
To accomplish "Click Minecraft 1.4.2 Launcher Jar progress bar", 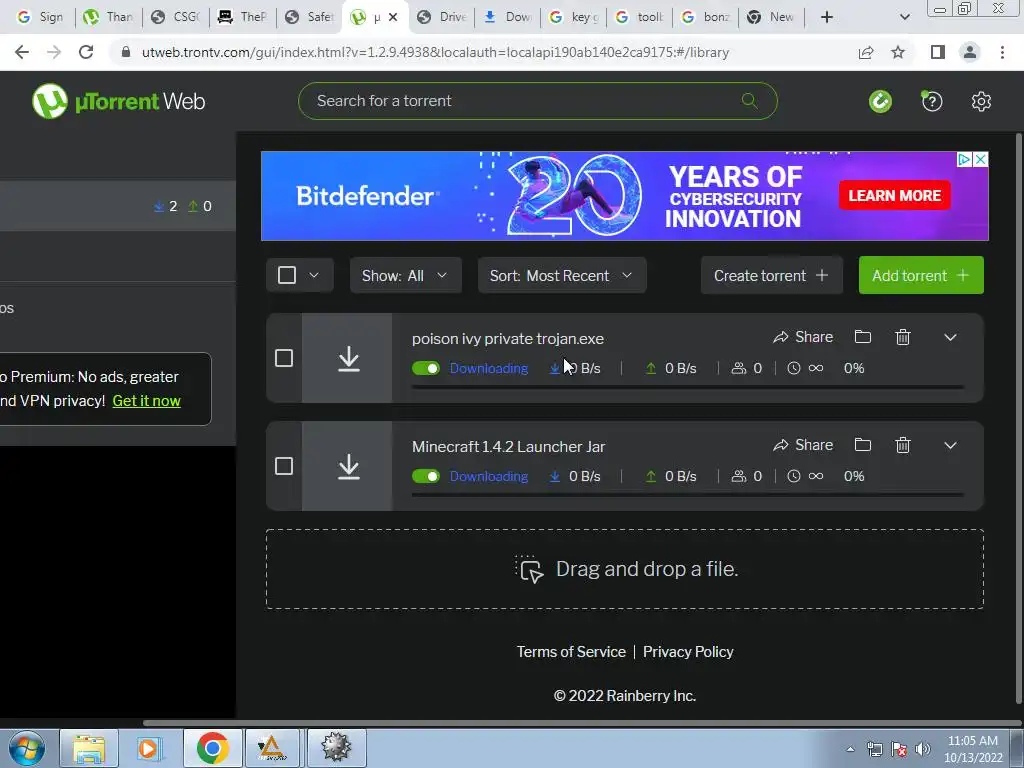I will (688, 495).
